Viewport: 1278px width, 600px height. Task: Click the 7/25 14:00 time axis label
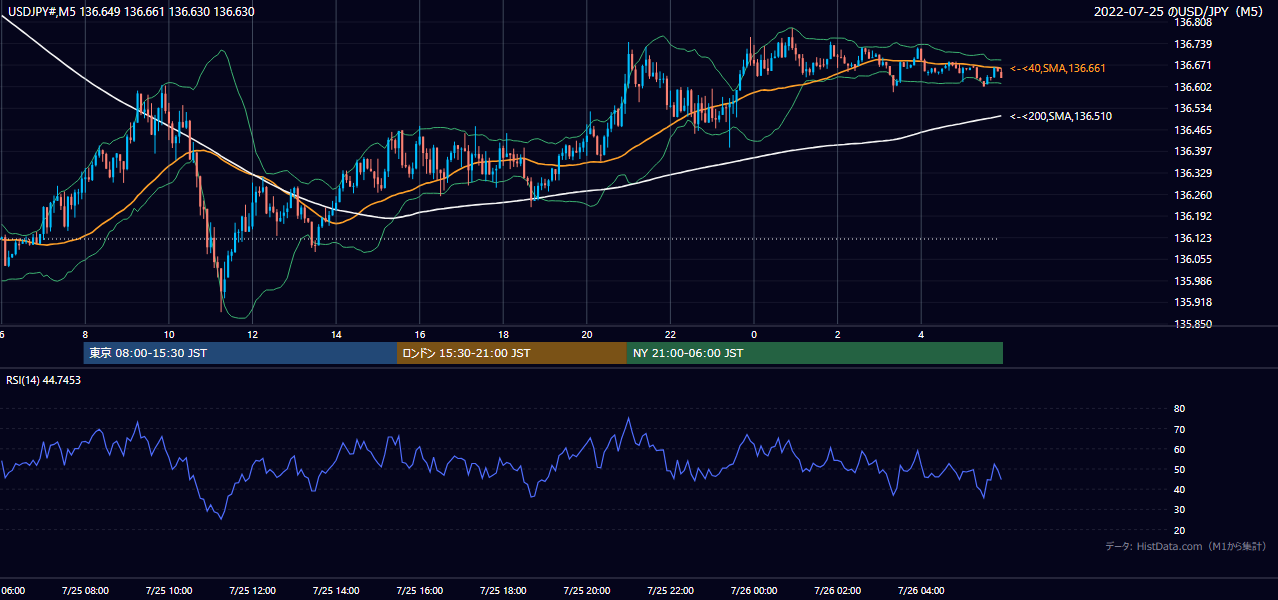point(336,591)
